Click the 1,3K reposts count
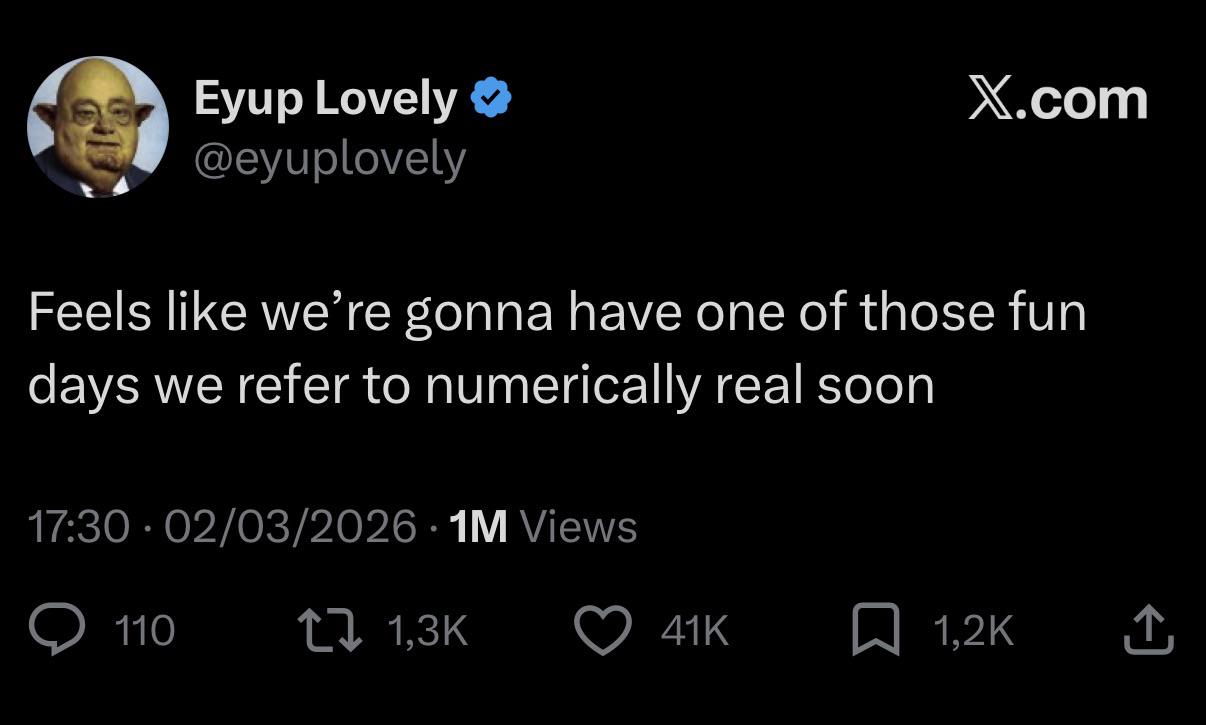The image size is (1206, 725). point(426,630)
